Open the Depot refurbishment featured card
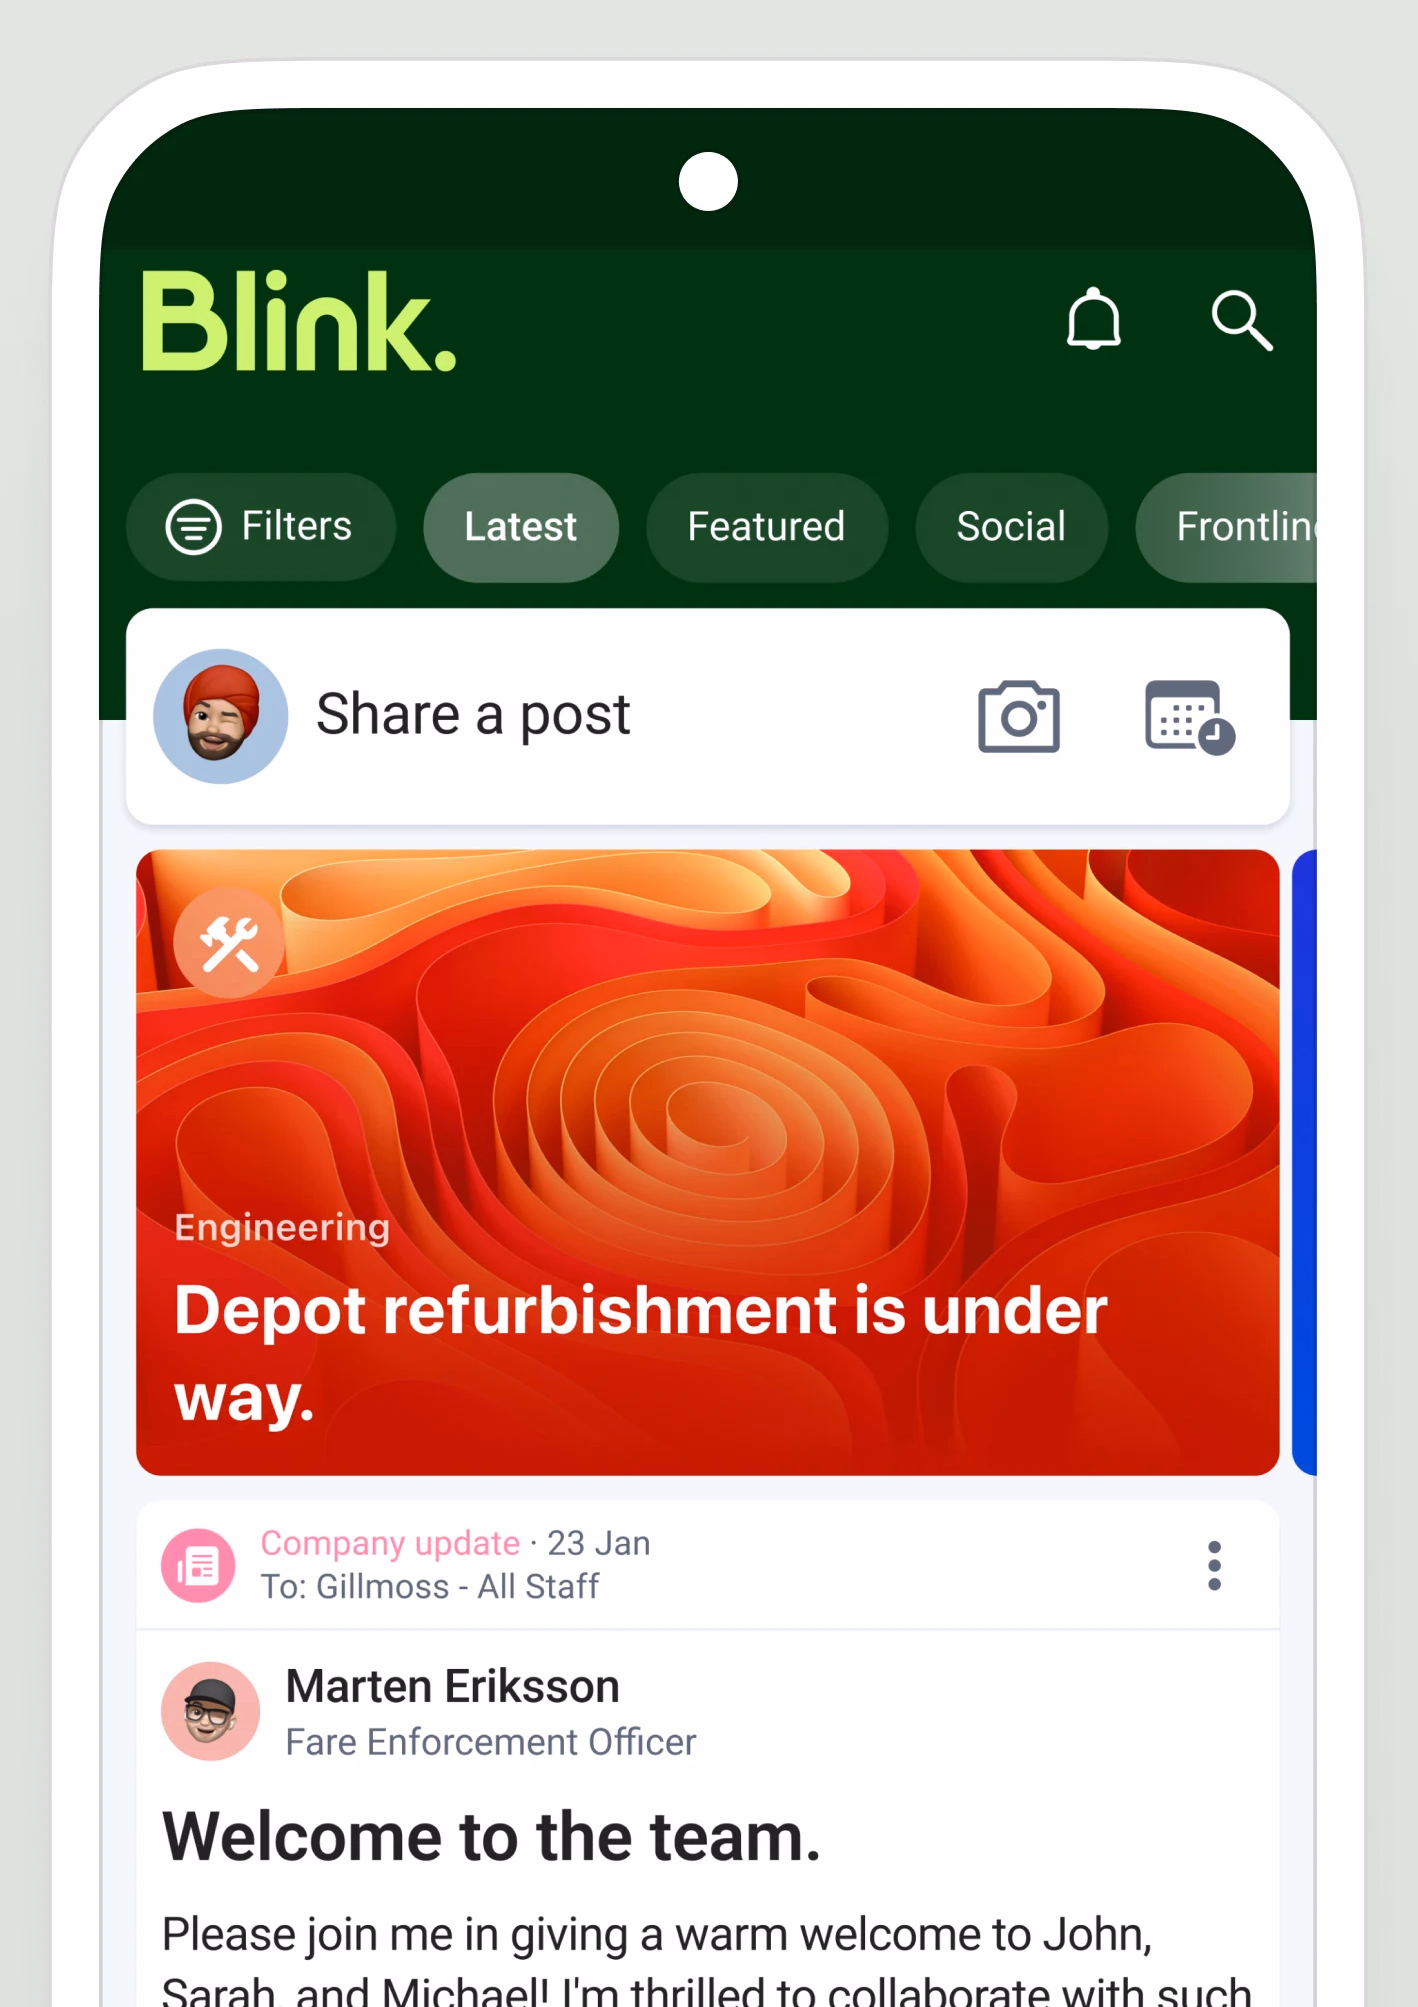 tap(708, 1162)
